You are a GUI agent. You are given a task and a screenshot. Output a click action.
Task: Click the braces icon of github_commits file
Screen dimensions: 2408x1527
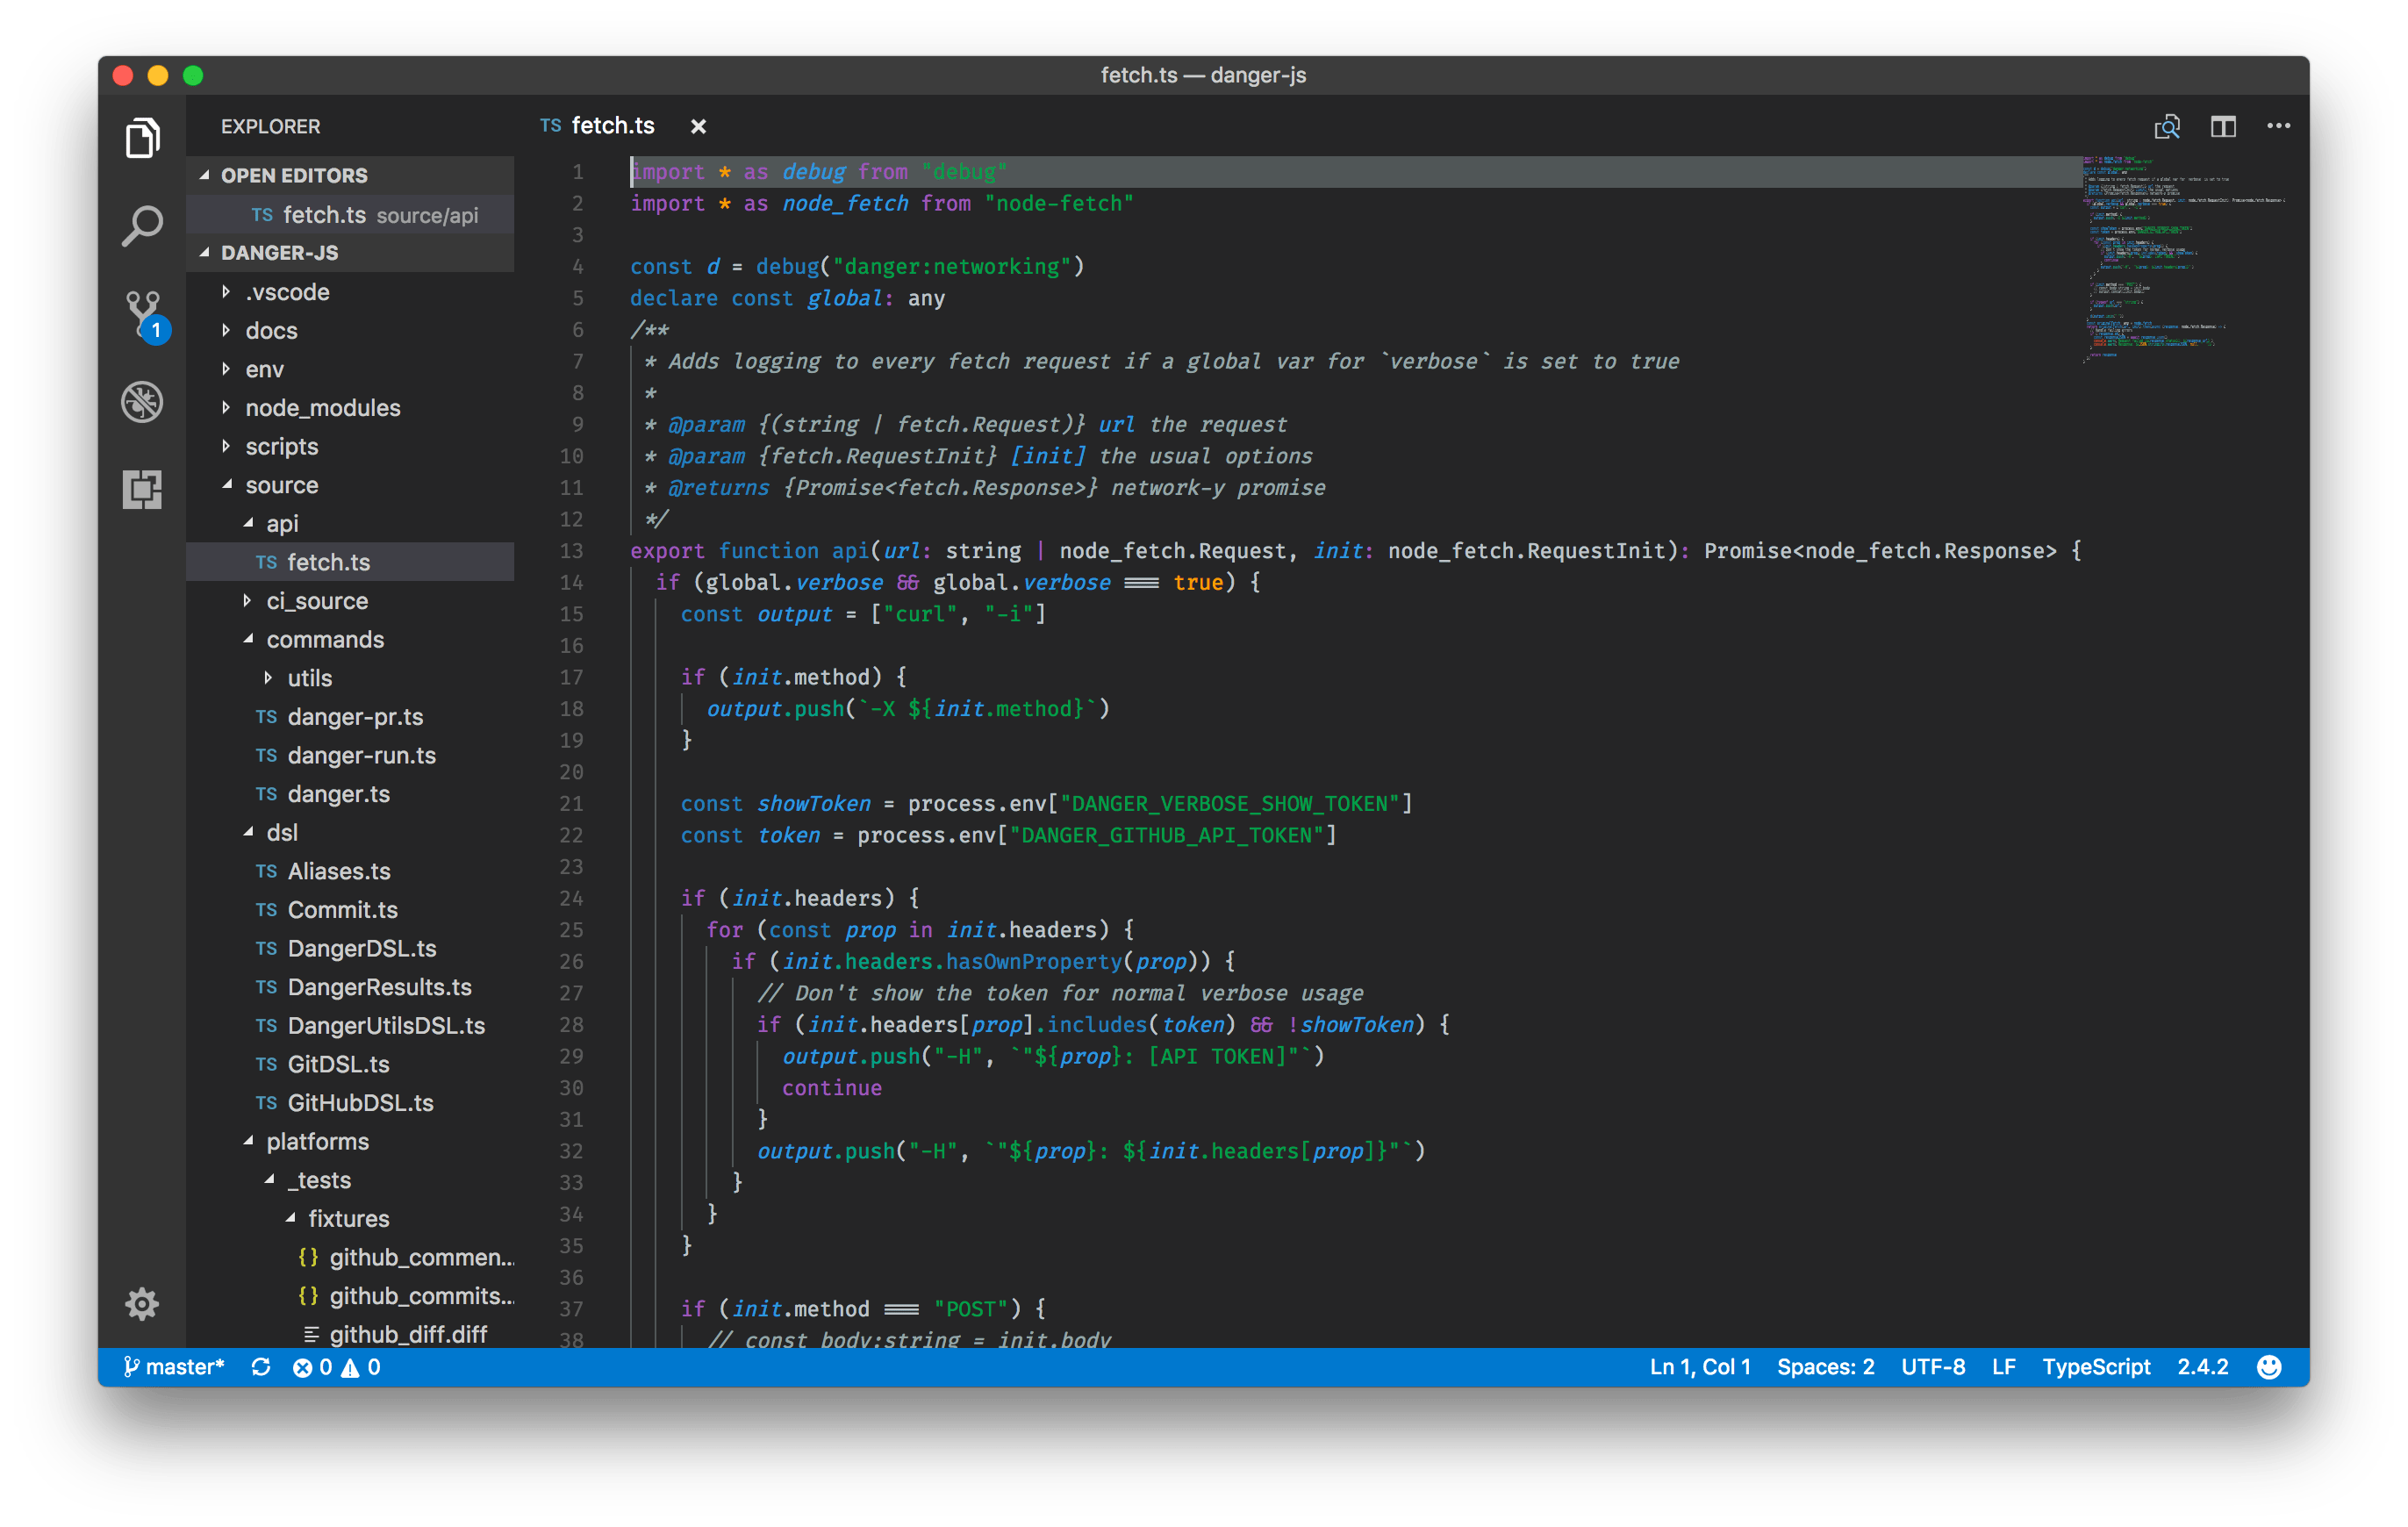point(308,1295)
